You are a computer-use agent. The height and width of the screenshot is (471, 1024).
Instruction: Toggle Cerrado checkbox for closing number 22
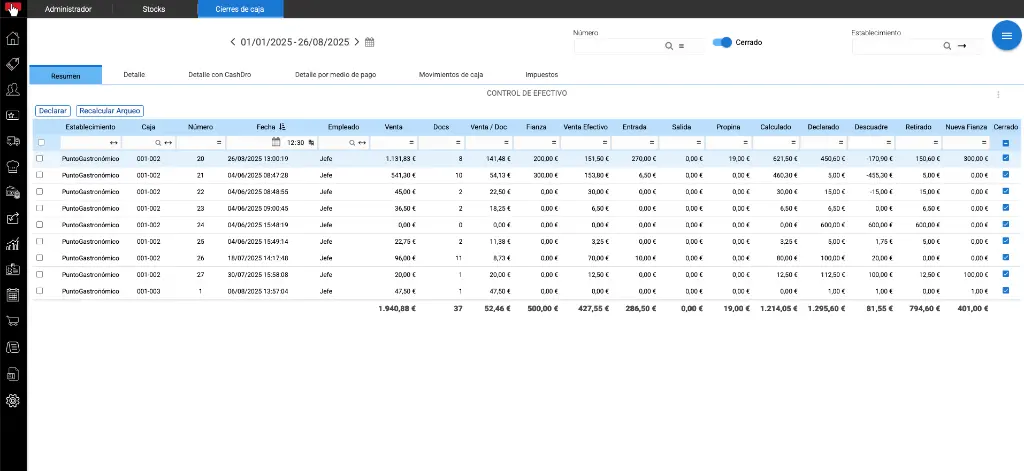click(x=1006, y=191)
